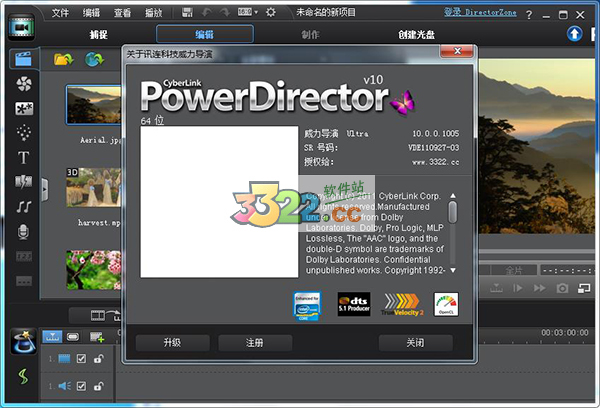Select the pink flowers thumbnail
The image size is (600, 408).
point(94,270)
